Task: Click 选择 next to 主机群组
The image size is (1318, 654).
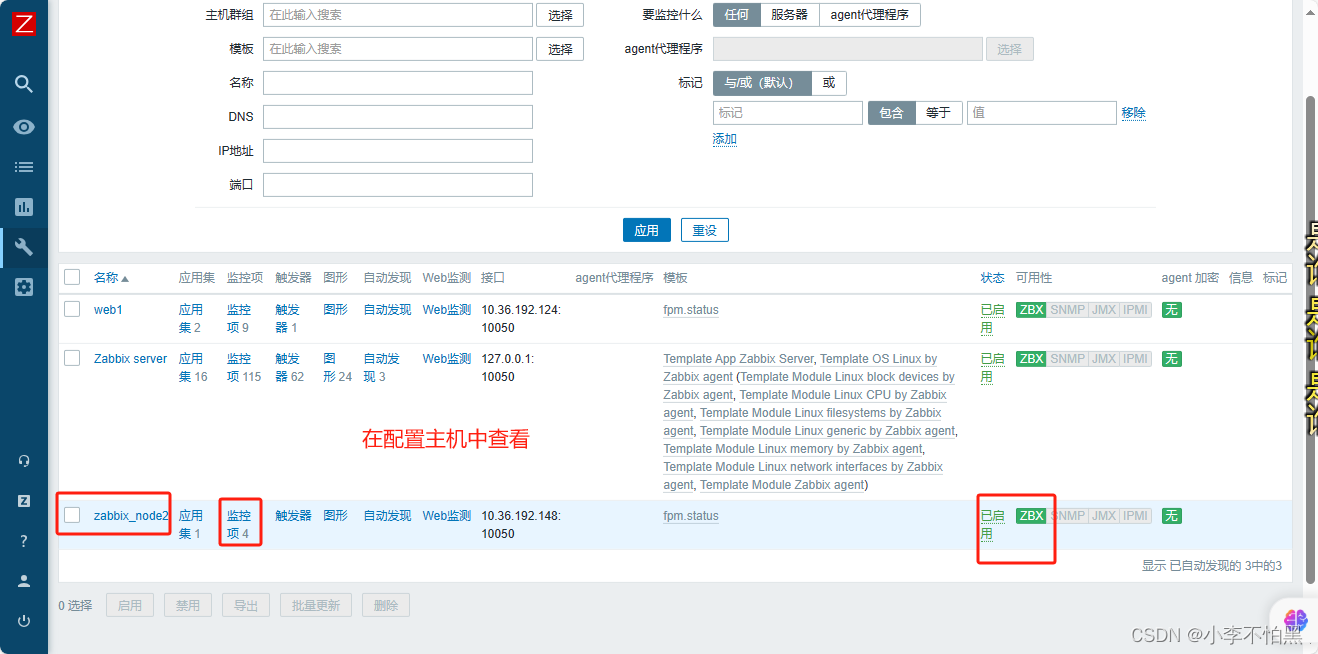Action: [560, 15]
